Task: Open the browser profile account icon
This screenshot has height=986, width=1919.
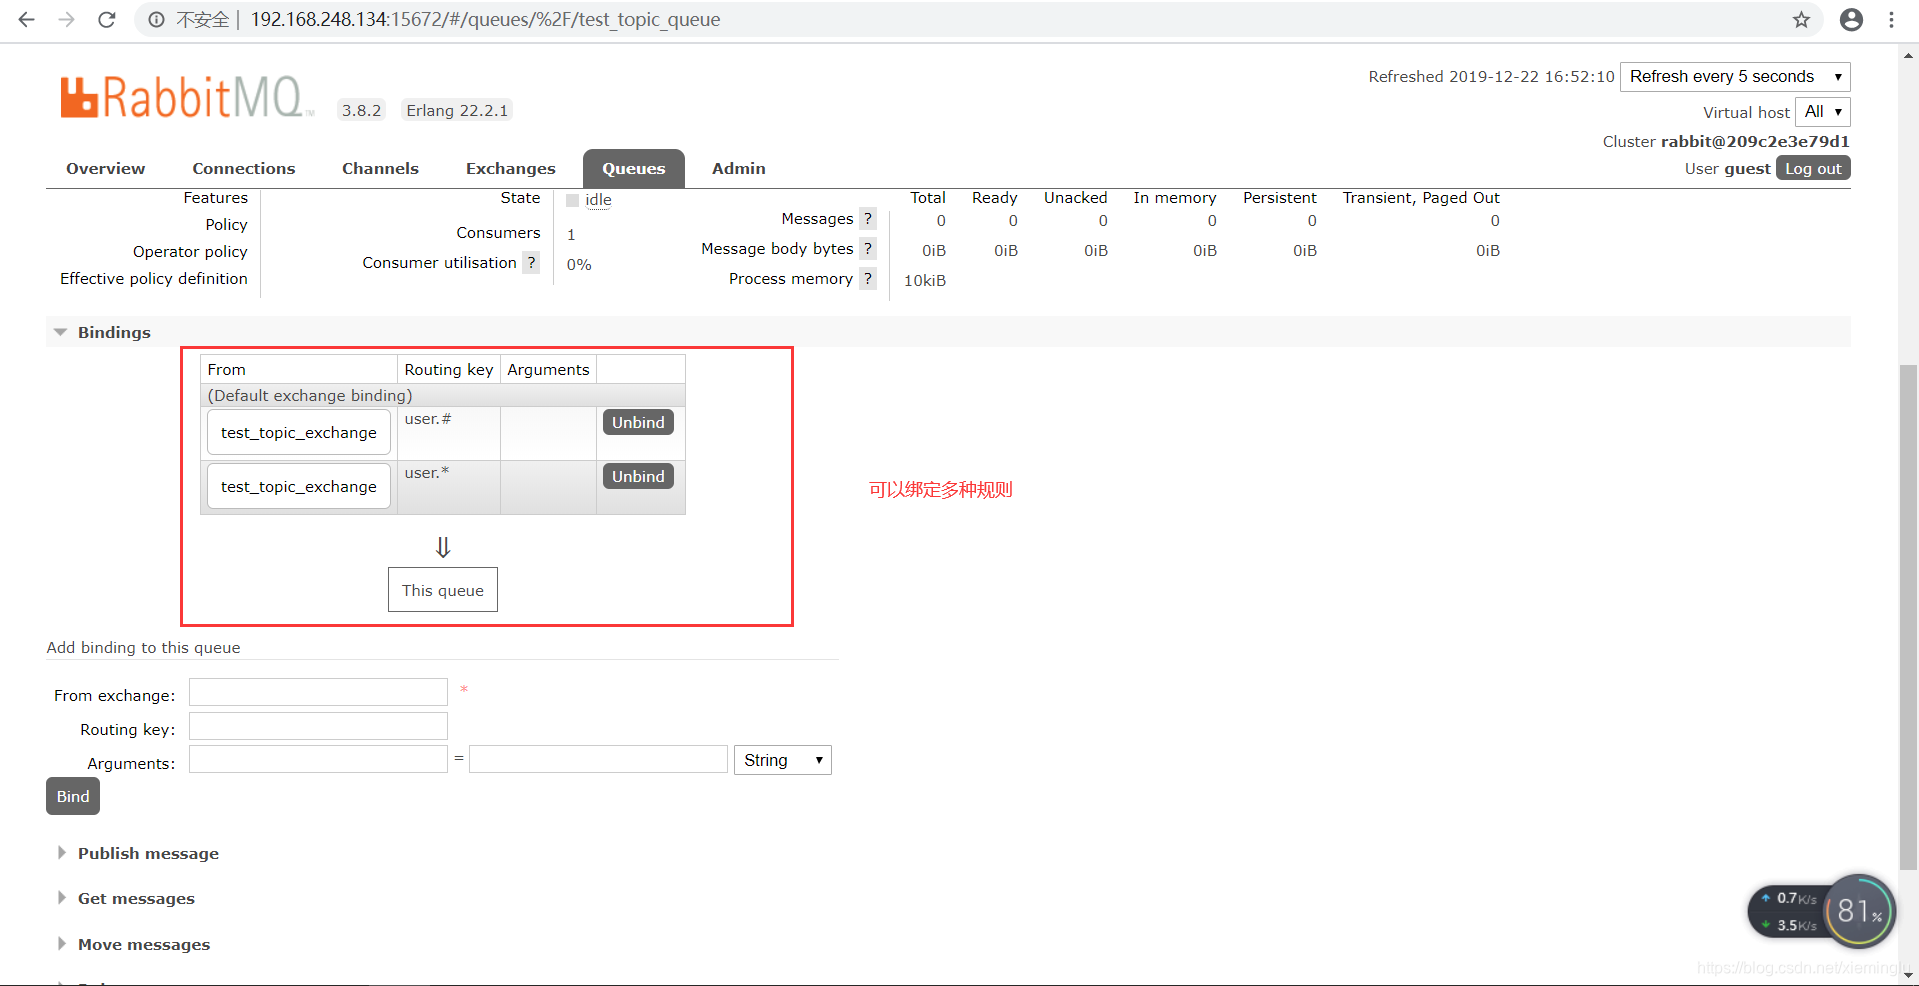Action: (1851, 19)
